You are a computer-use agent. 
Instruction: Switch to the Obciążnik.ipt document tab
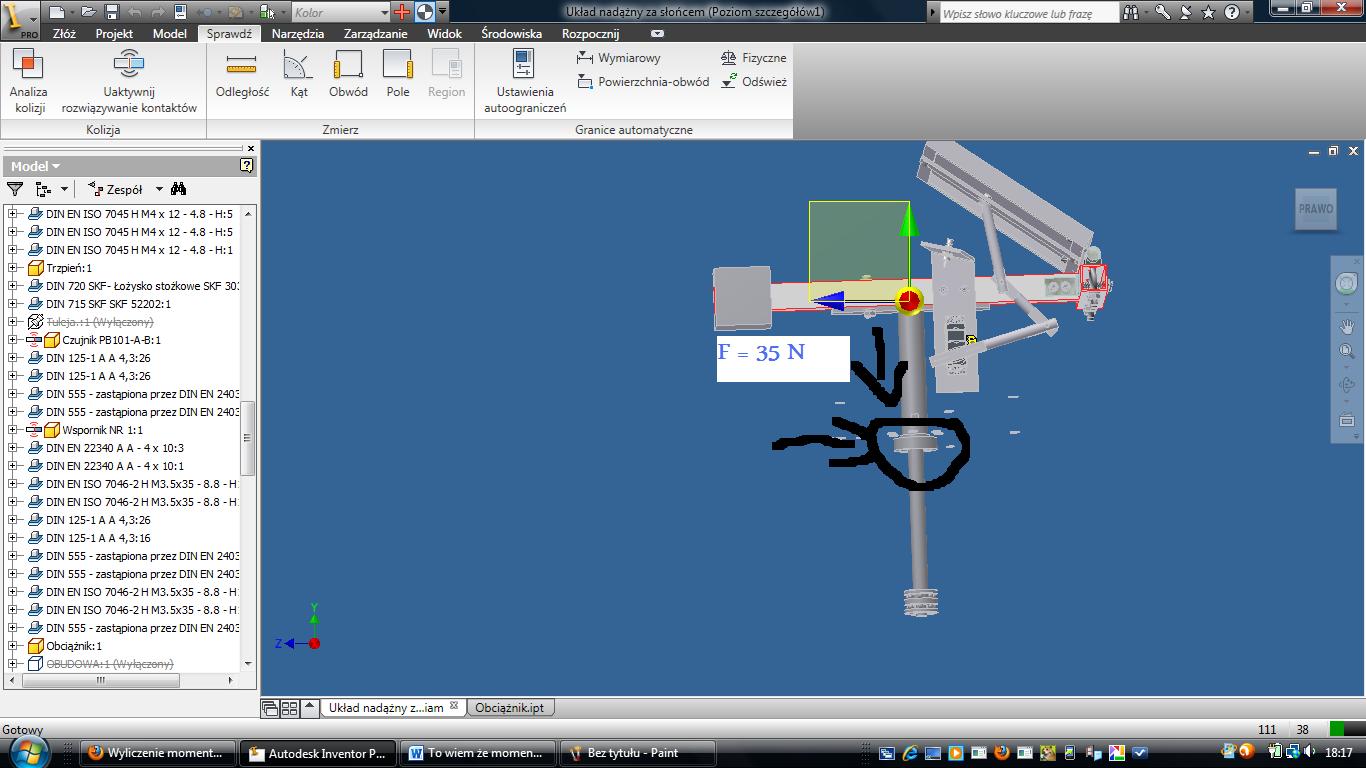510,707
